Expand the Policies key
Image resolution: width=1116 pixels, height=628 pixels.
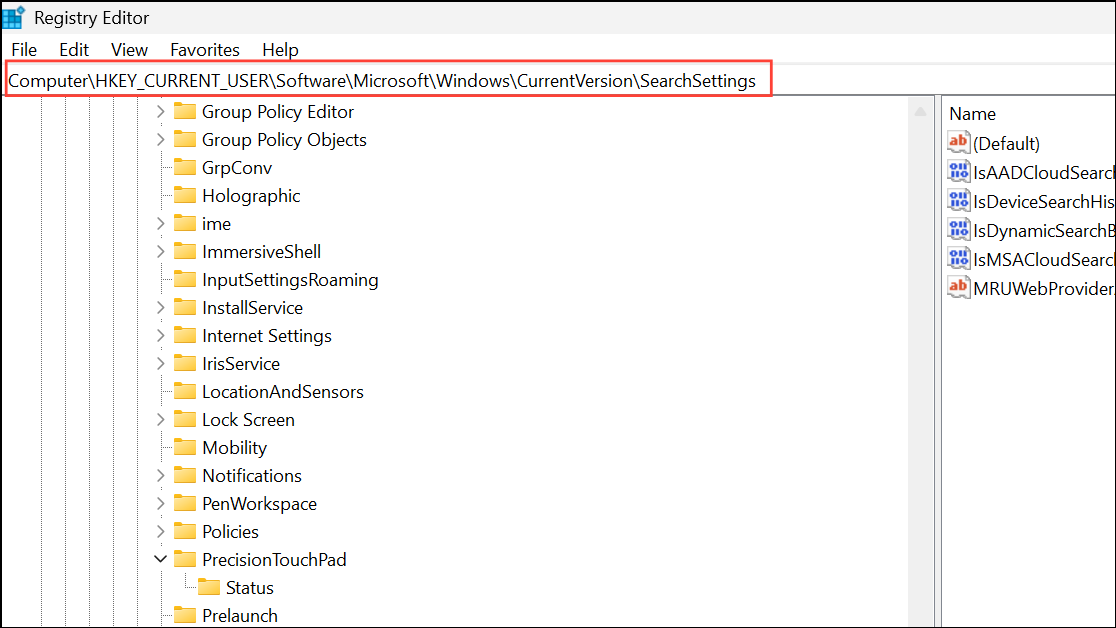click(x=161, y=532)
